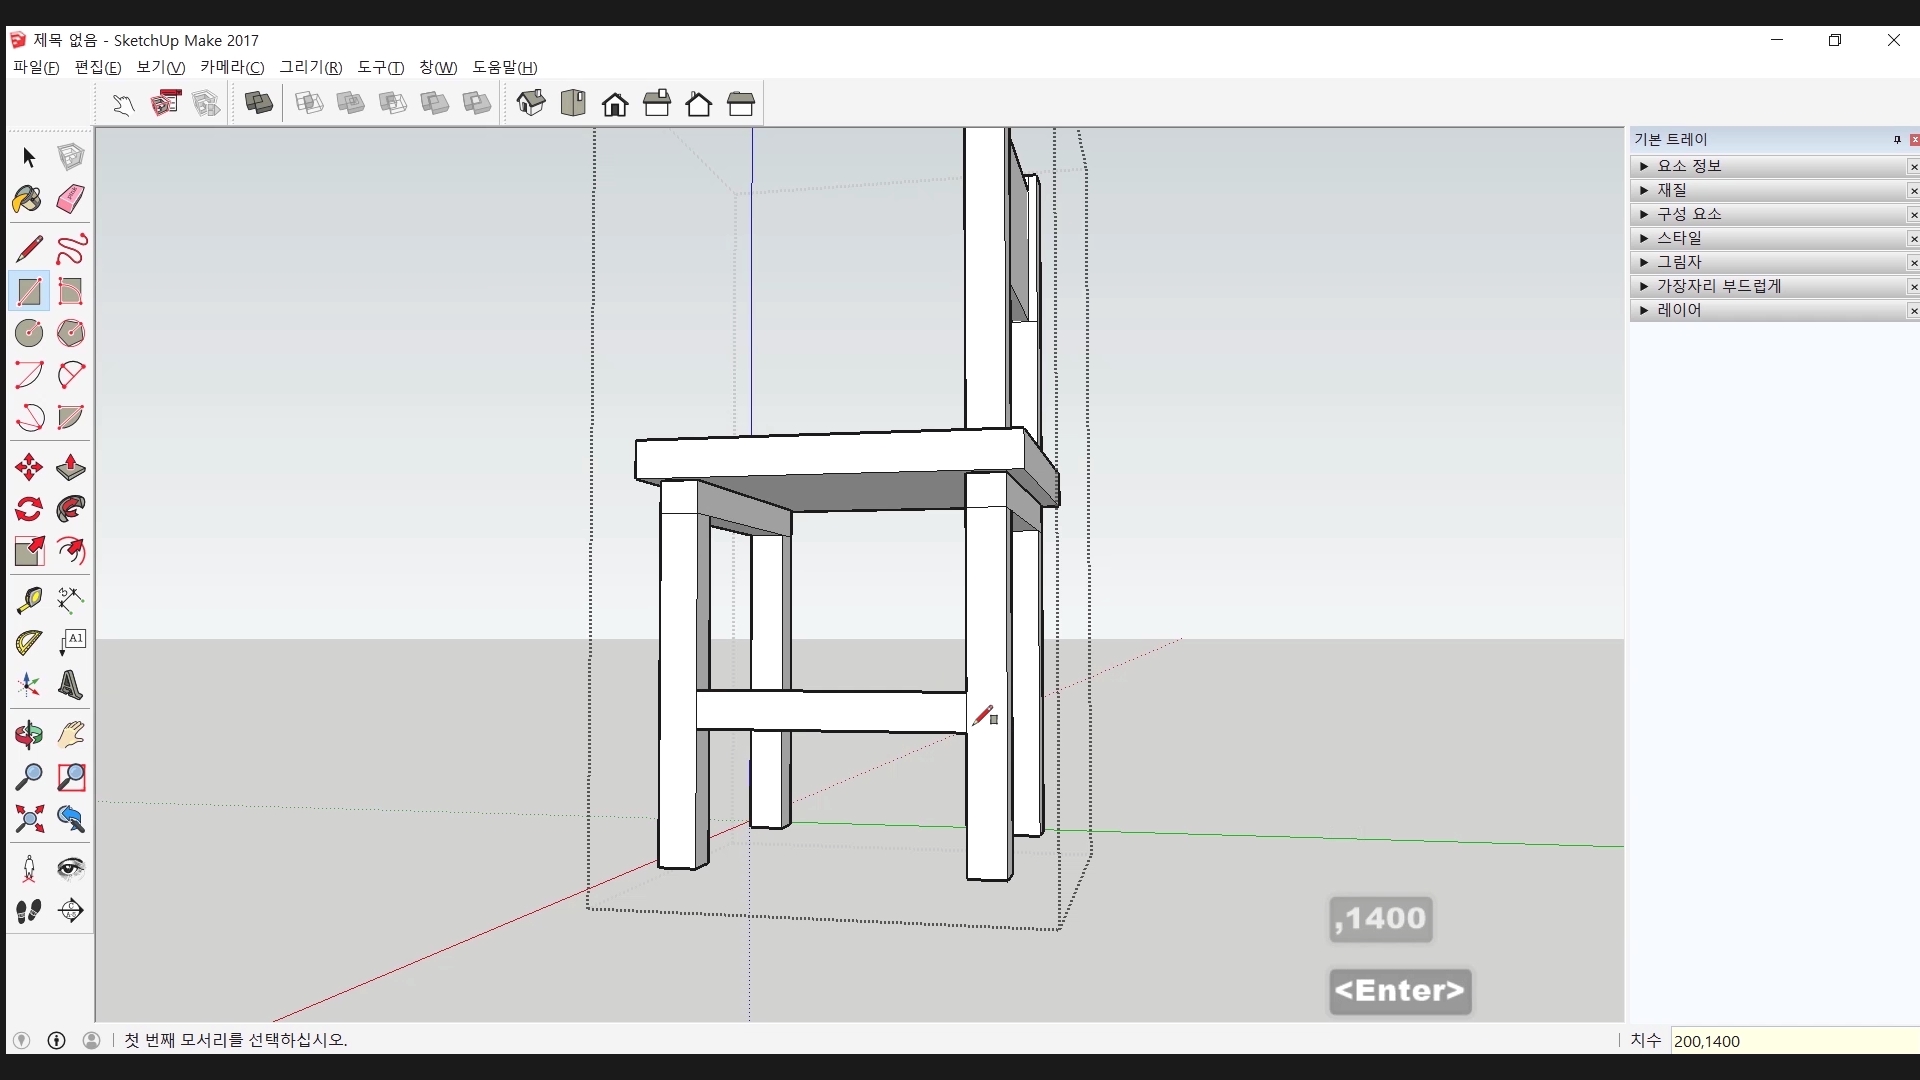Screen dimensions: 1920x1080
Task: Select the Line pencil tool
Action: tap(28, 248)
